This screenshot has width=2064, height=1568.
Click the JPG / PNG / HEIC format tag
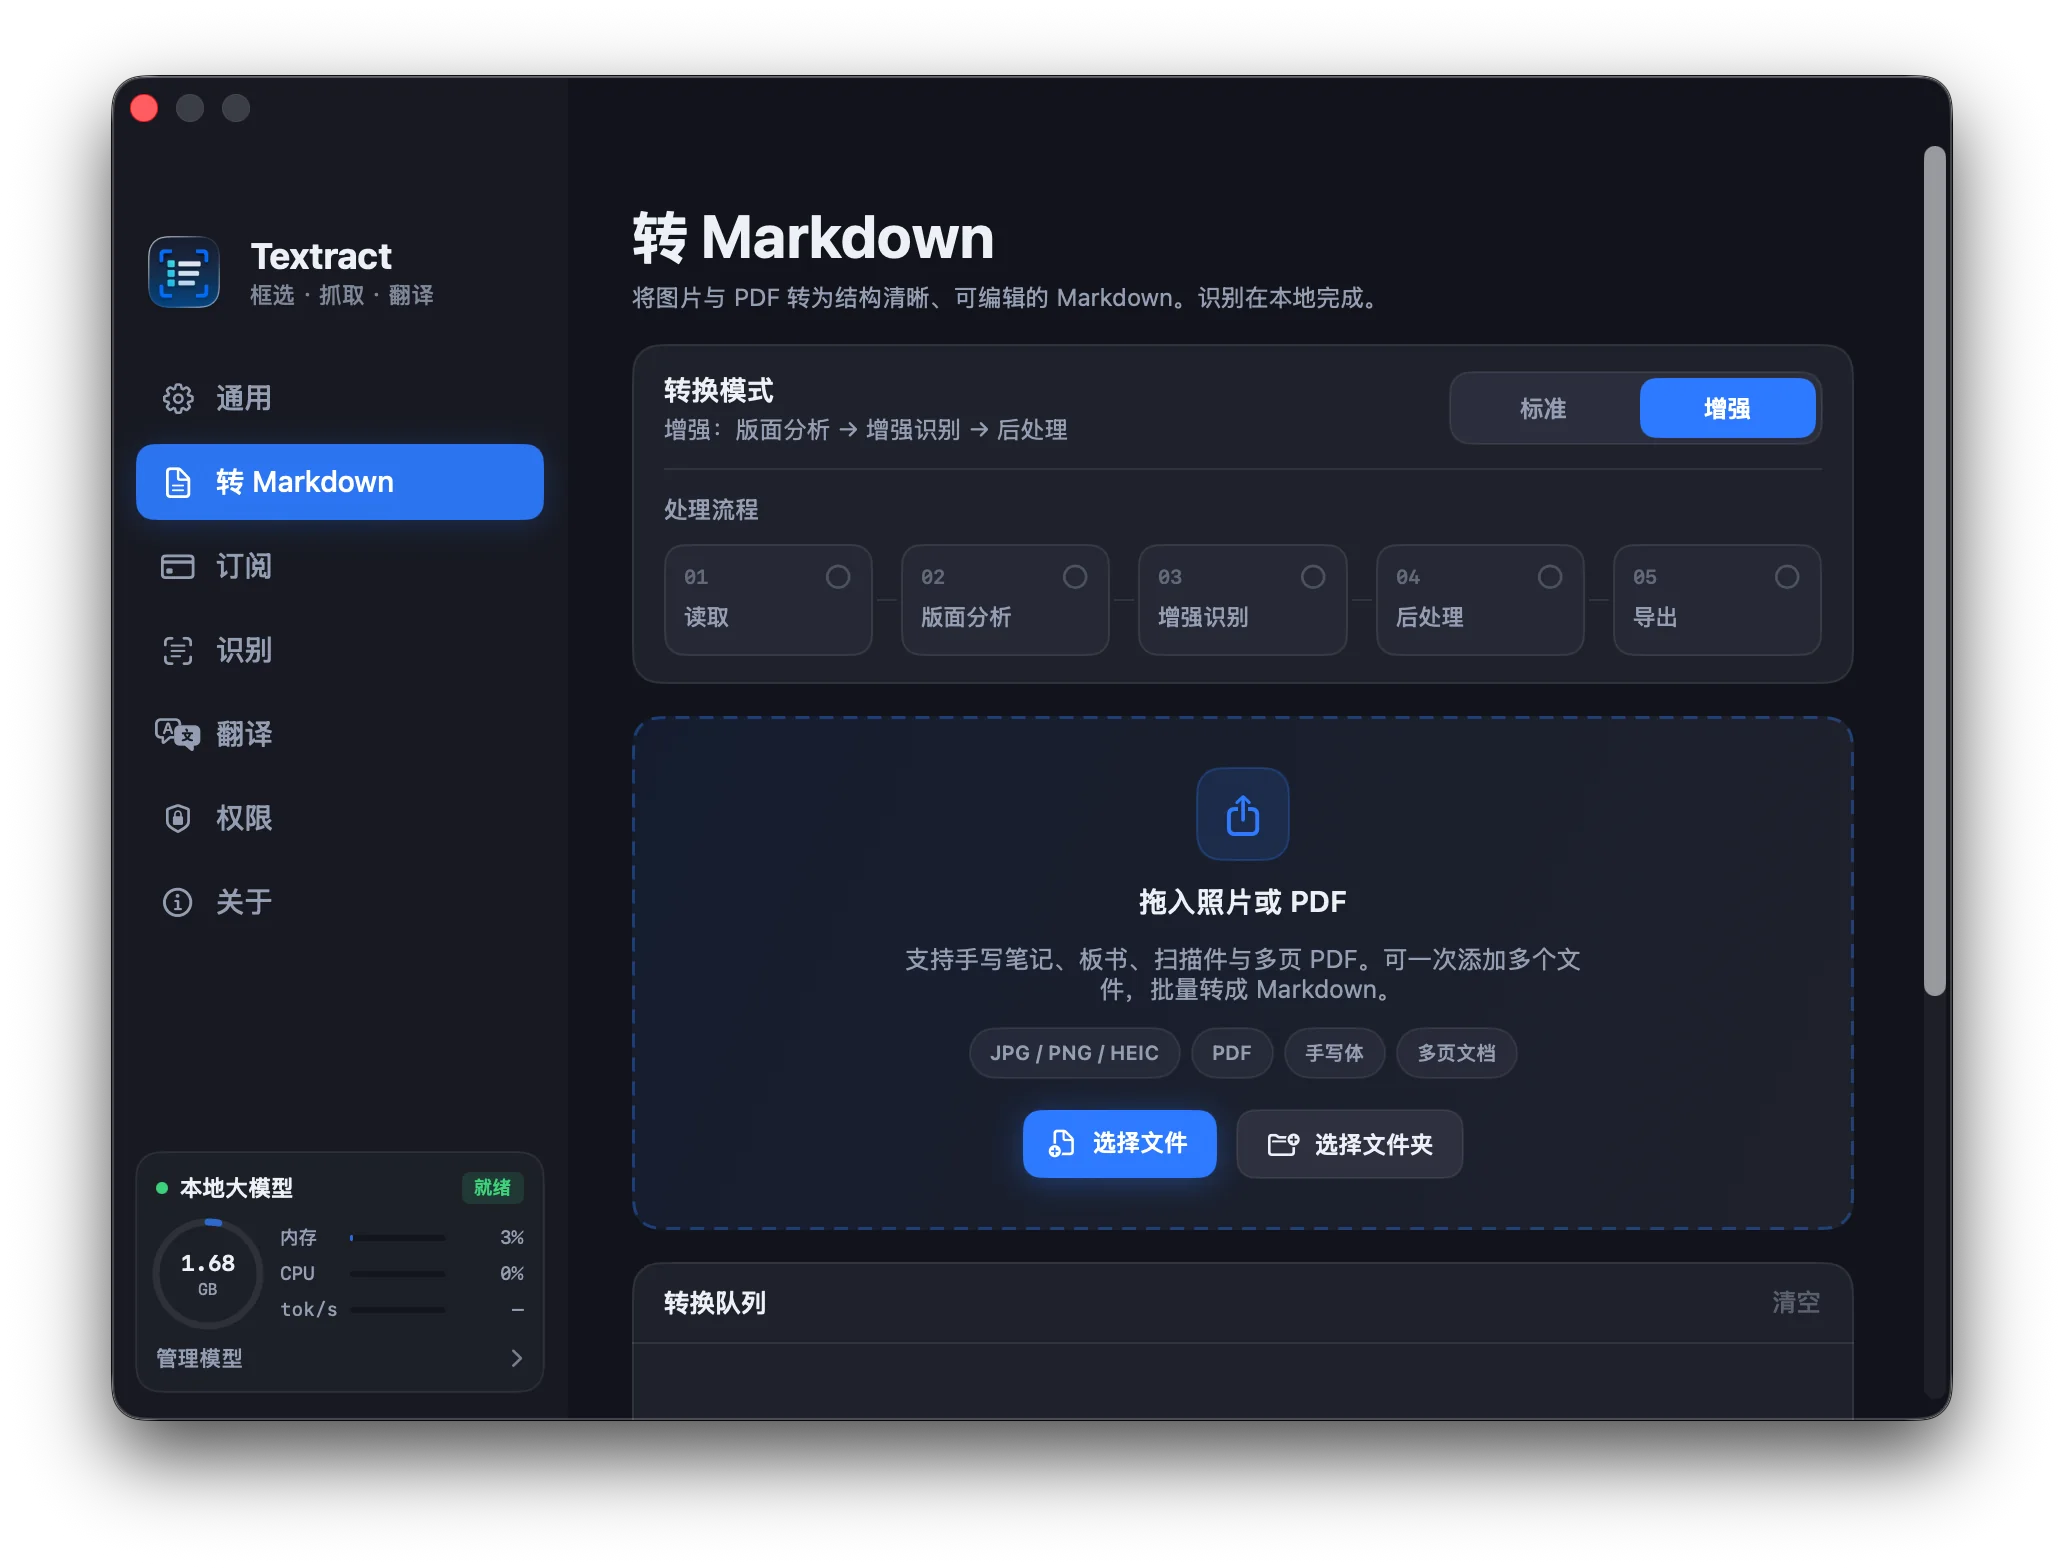(x=1074, y=1053)
